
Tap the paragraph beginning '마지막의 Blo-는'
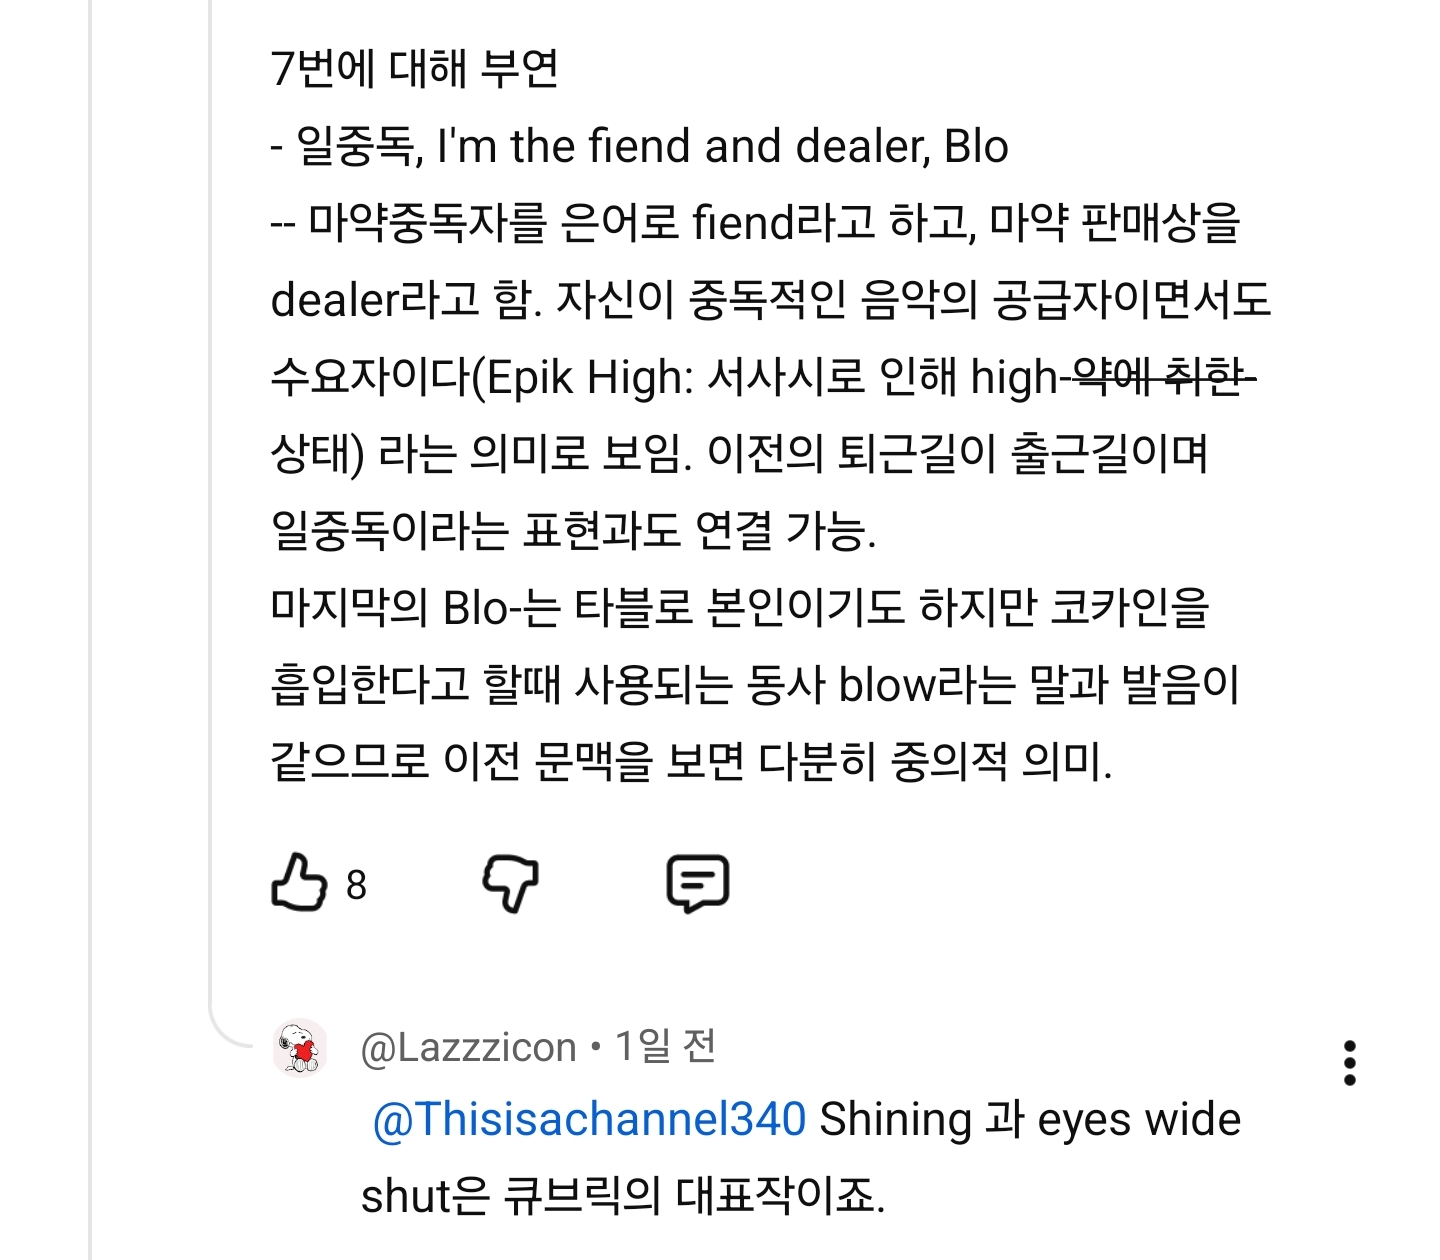pos(755,685)
